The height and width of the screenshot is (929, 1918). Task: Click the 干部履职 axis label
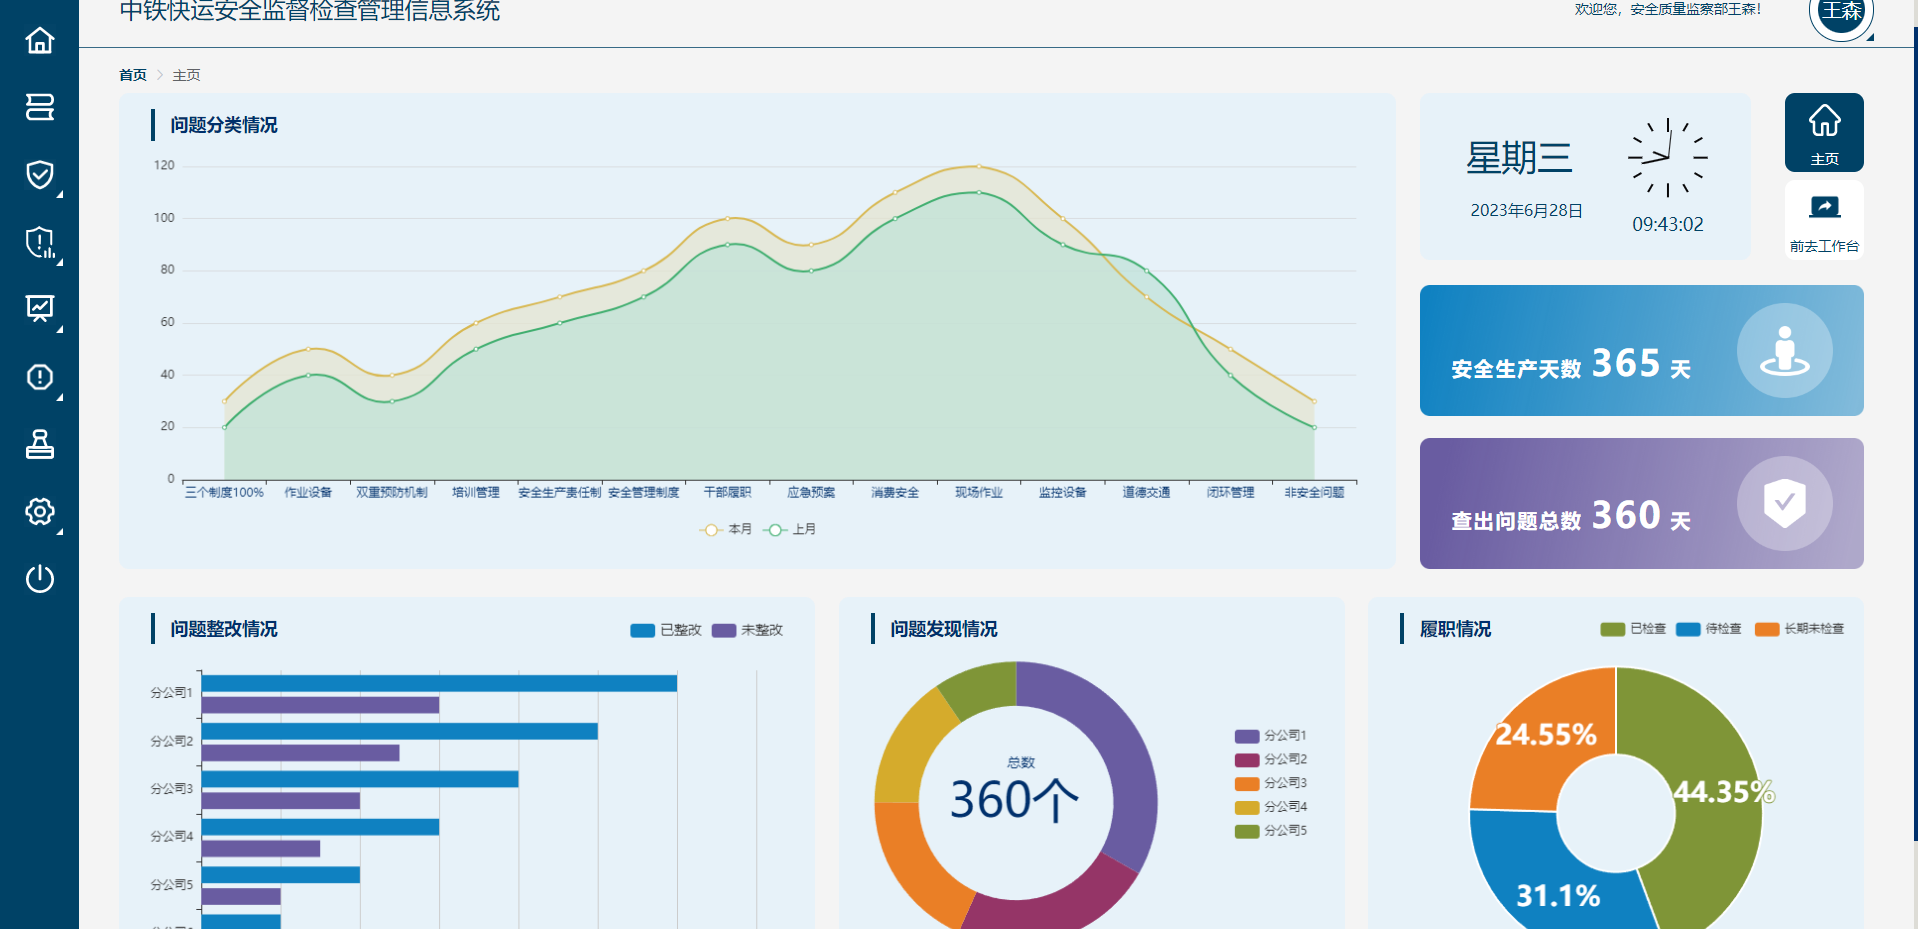(x=727, y=492)
